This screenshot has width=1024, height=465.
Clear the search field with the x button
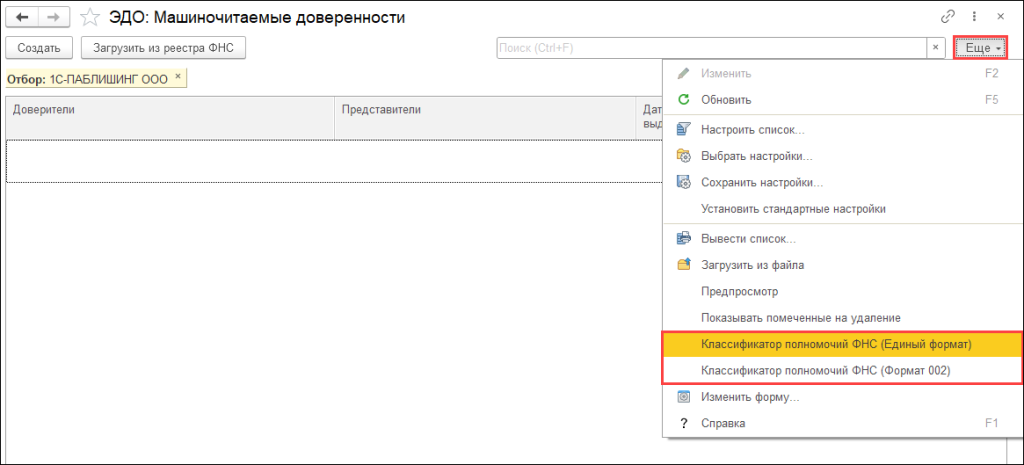click(x=935, y=47)
